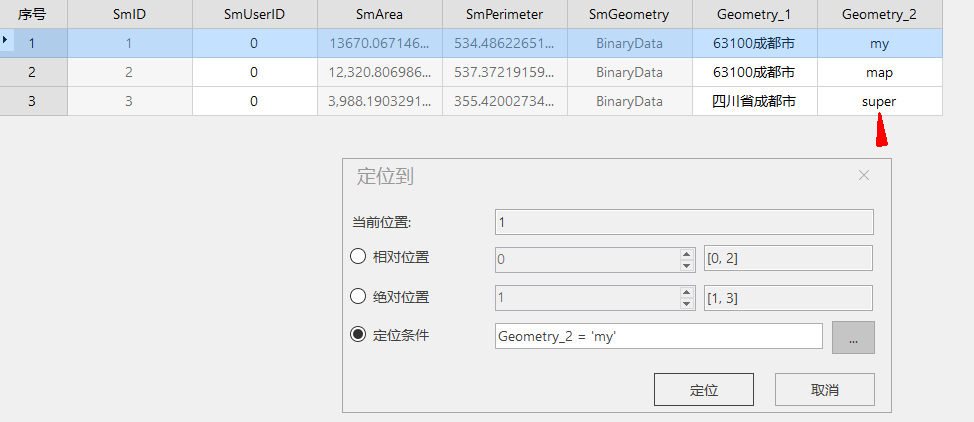Click the SmPerimeter column header

point(504,14)
